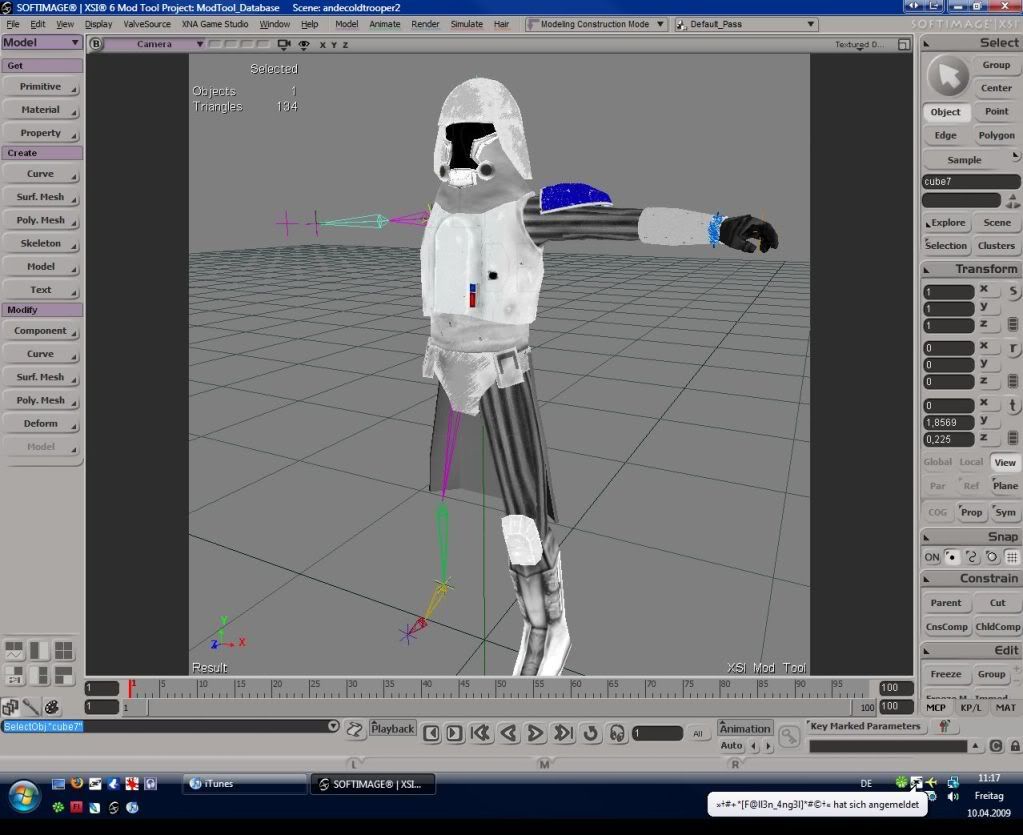Toggle snap ON button
This screenshot has width=1023, height=835.
pyautogui.click(x=932, y=557)
